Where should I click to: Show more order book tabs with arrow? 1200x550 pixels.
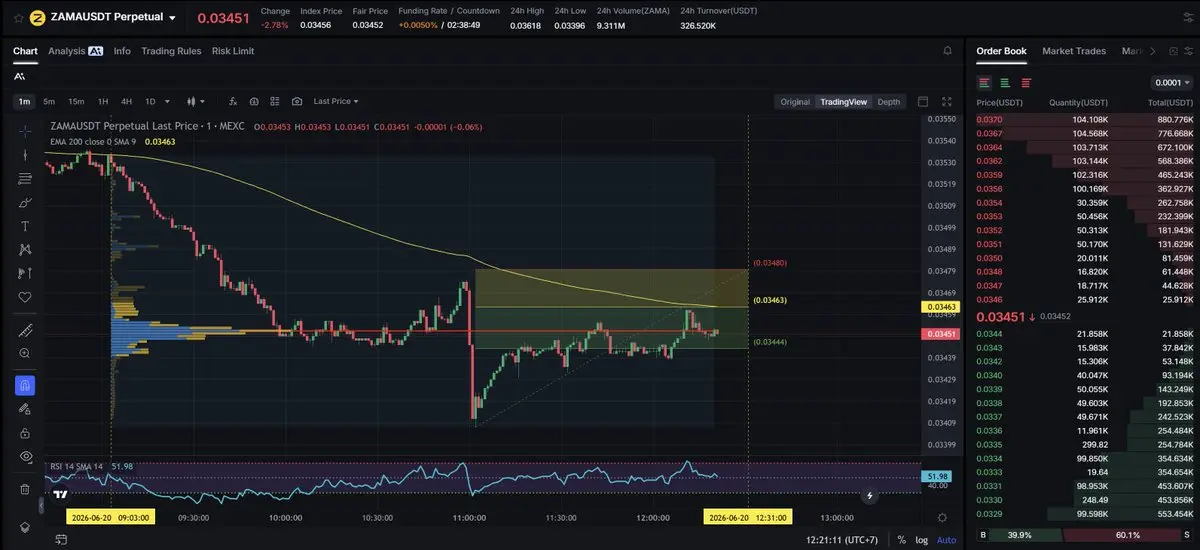tap(1153, 51)
